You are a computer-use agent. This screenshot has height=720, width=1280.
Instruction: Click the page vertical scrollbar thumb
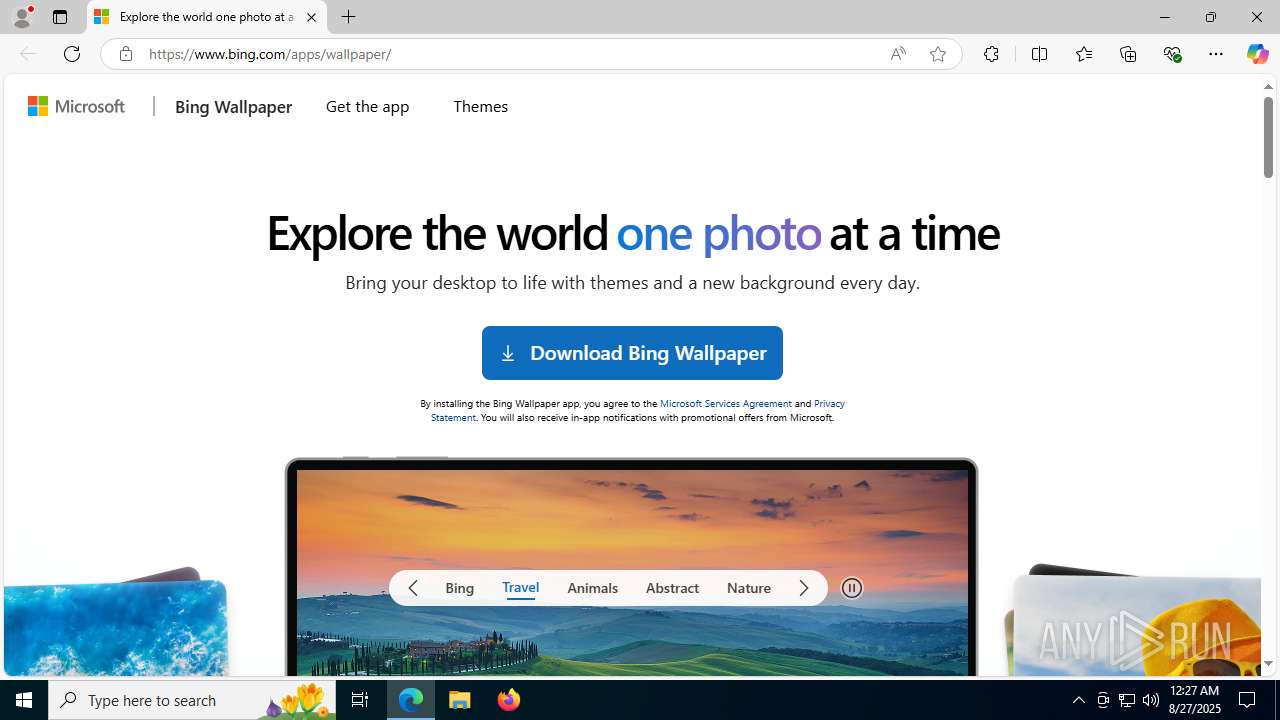(1268, 137)
